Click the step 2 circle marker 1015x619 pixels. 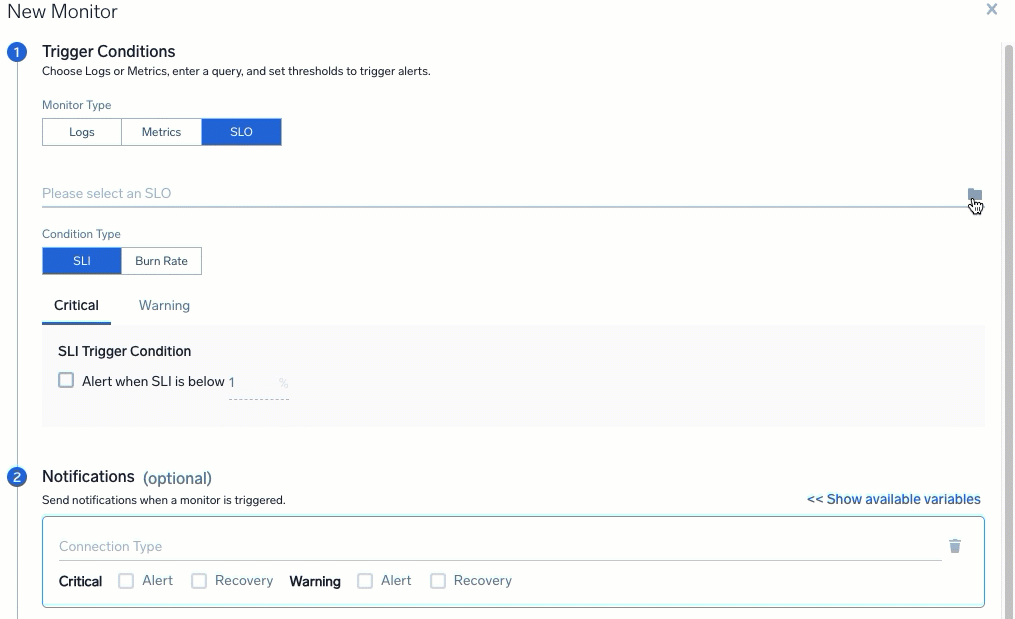[x=17, y=477]
